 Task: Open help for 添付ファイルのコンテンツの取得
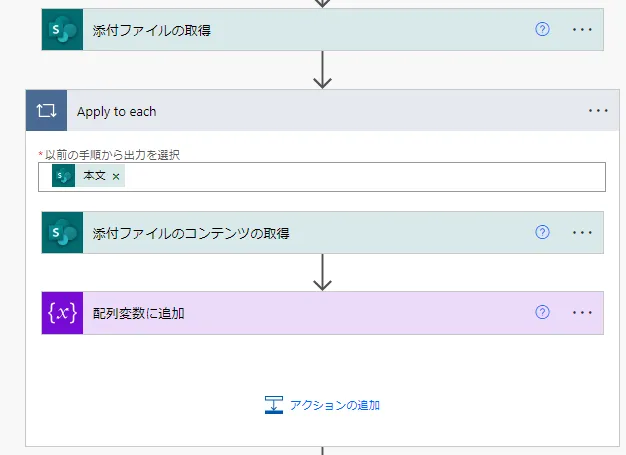coord(542,233)
